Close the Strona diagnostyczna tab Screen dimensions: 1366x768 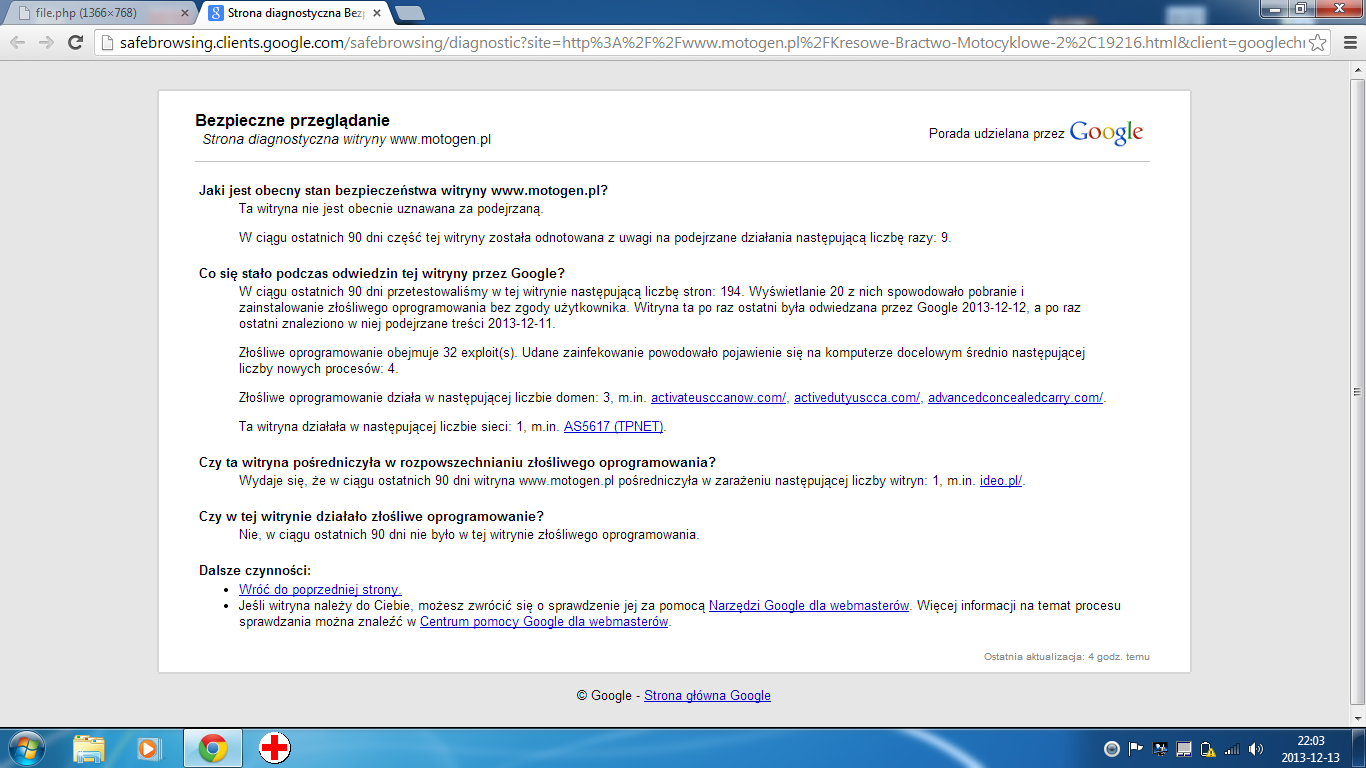click(378, 13)
